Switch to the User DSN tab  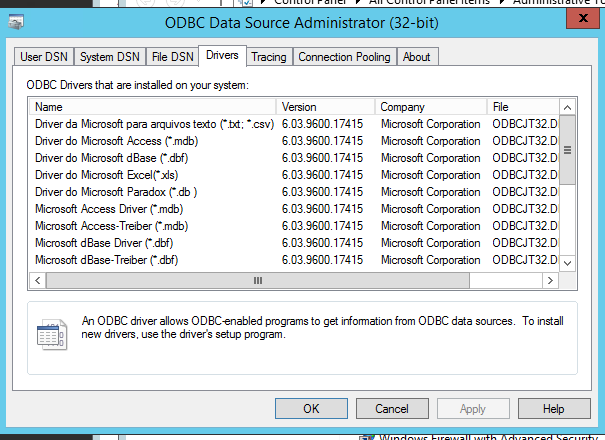(44, 57)
